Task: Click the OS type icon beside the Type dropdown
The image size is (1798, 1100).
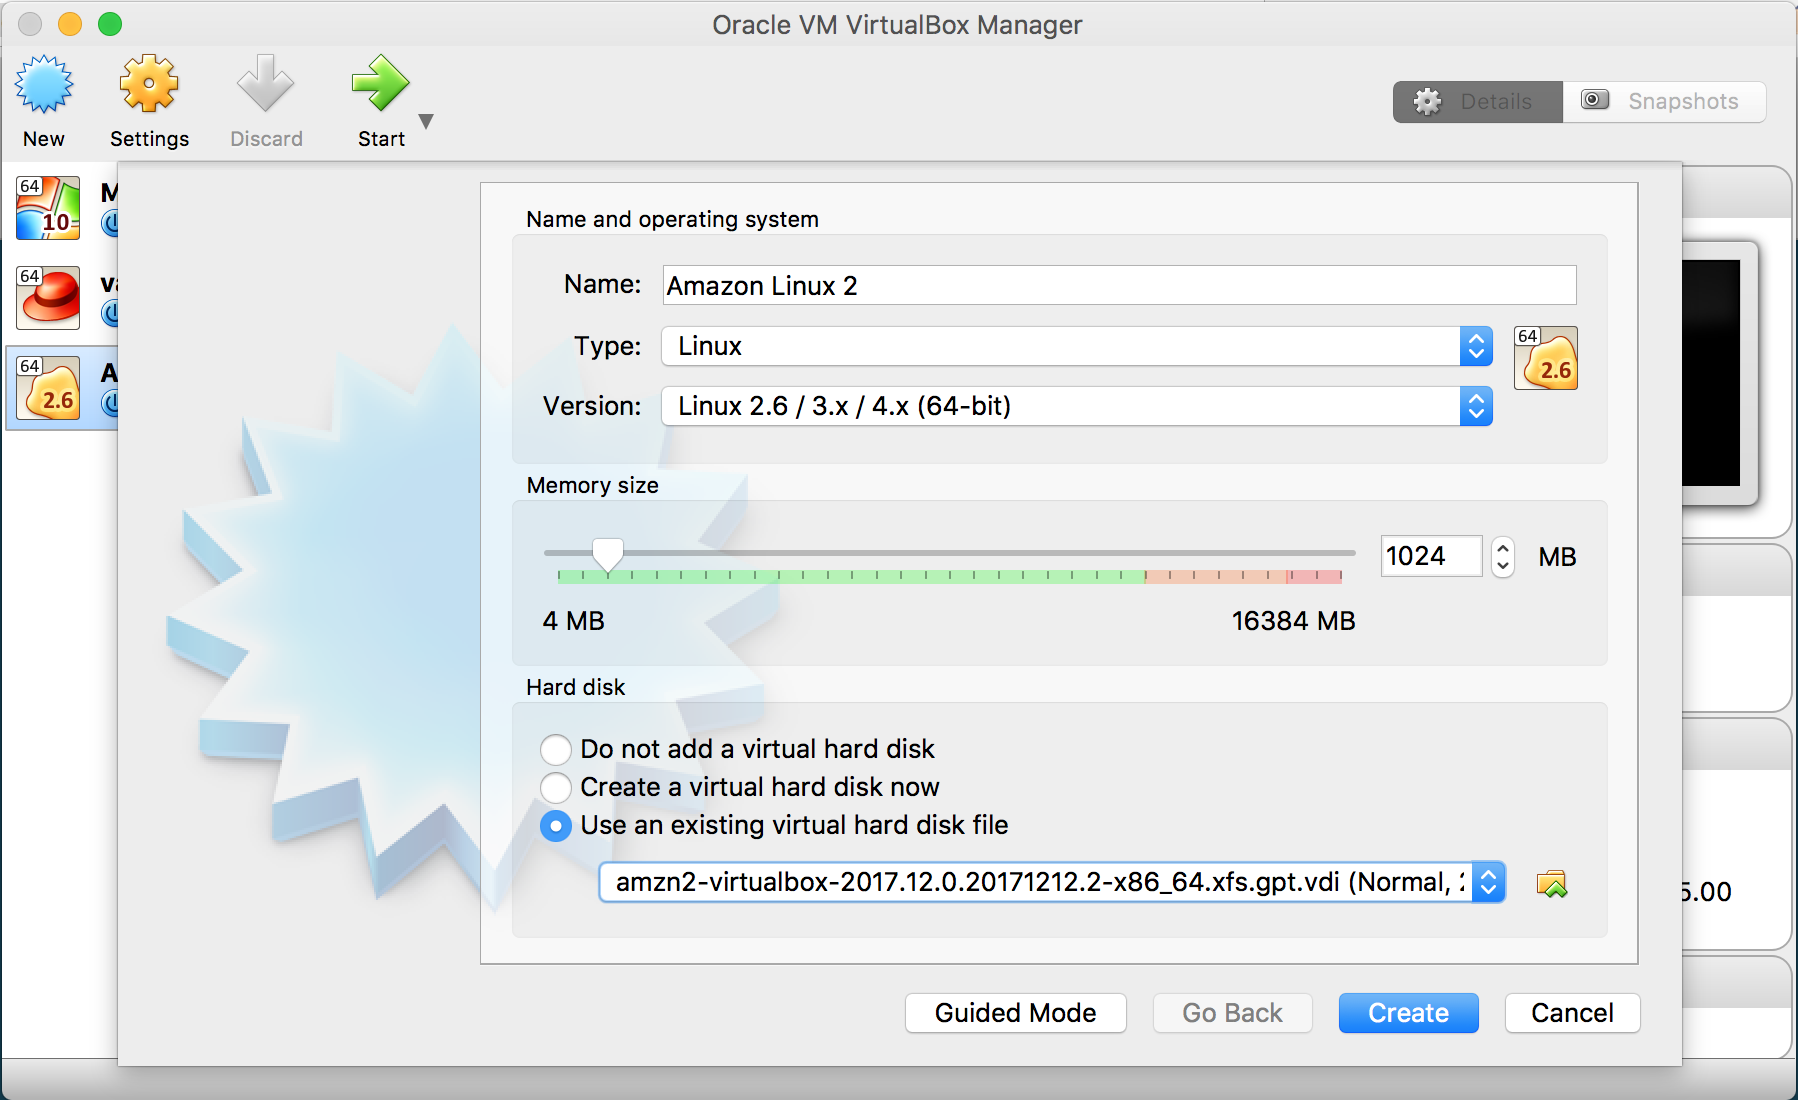Action: pos(1545,357)
